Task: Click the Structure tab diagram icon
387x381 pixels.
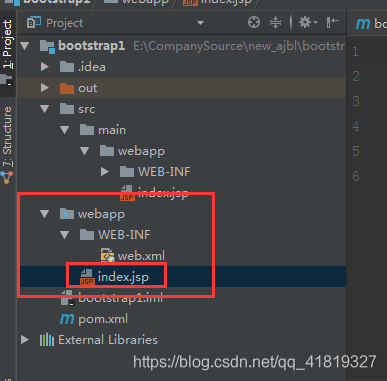Action: 7,177
